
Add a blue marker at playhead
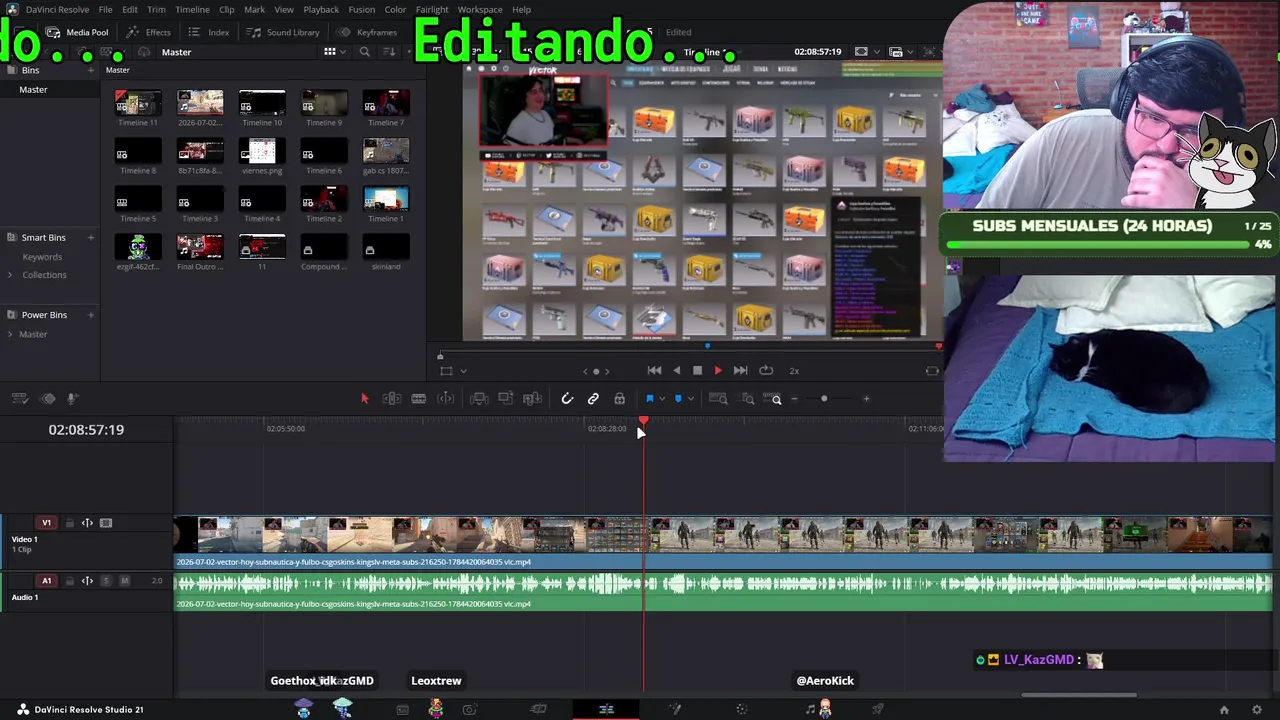point(678,399)
